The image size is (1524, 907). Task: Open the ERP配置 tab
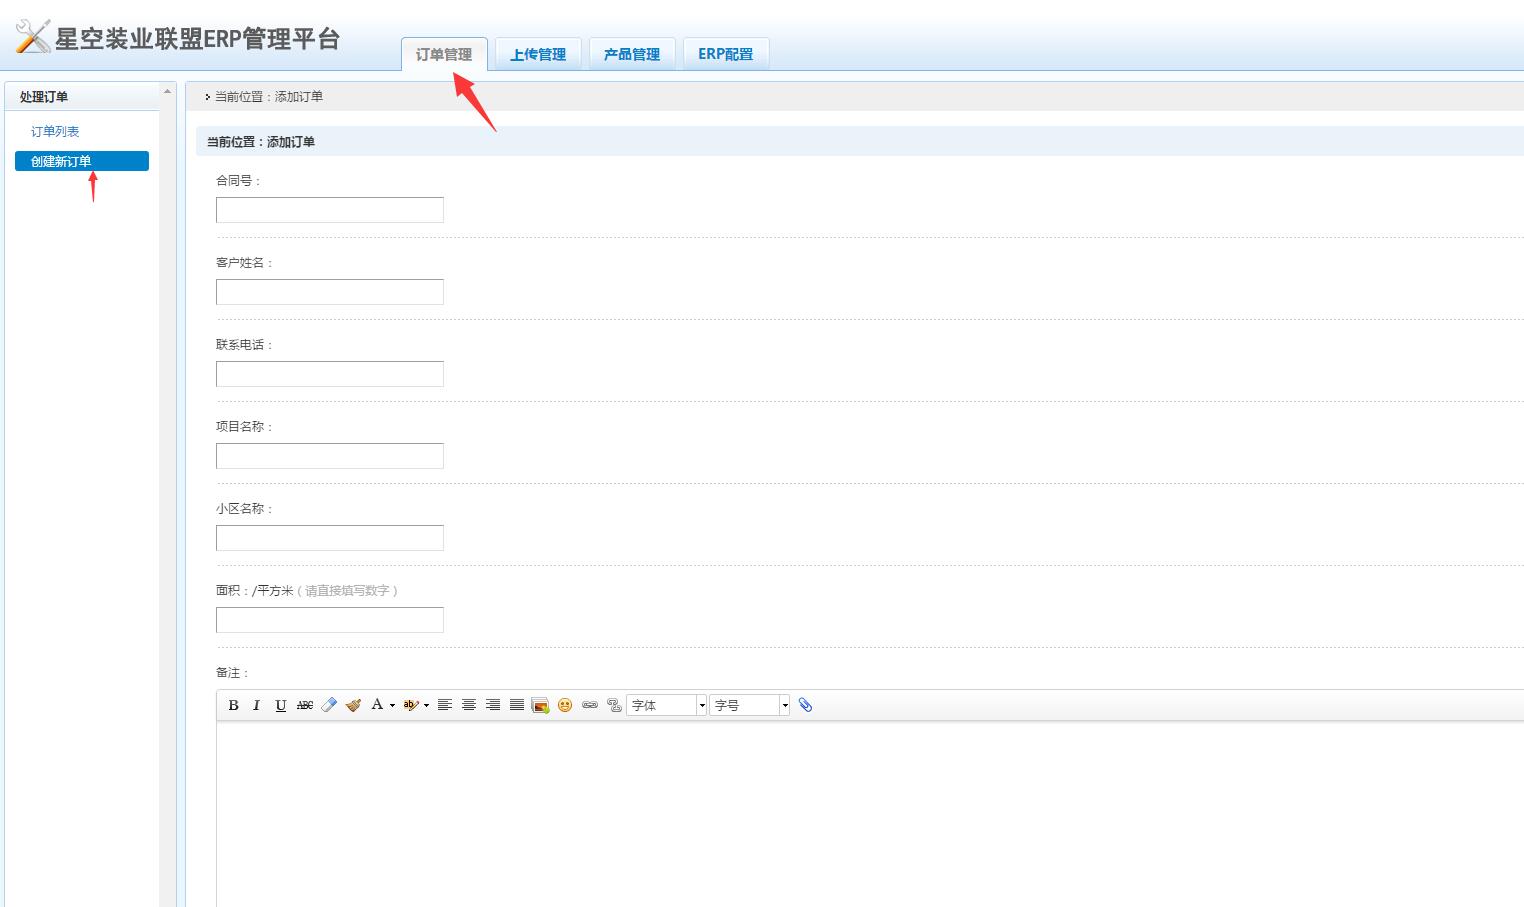(x=725, y=54)
